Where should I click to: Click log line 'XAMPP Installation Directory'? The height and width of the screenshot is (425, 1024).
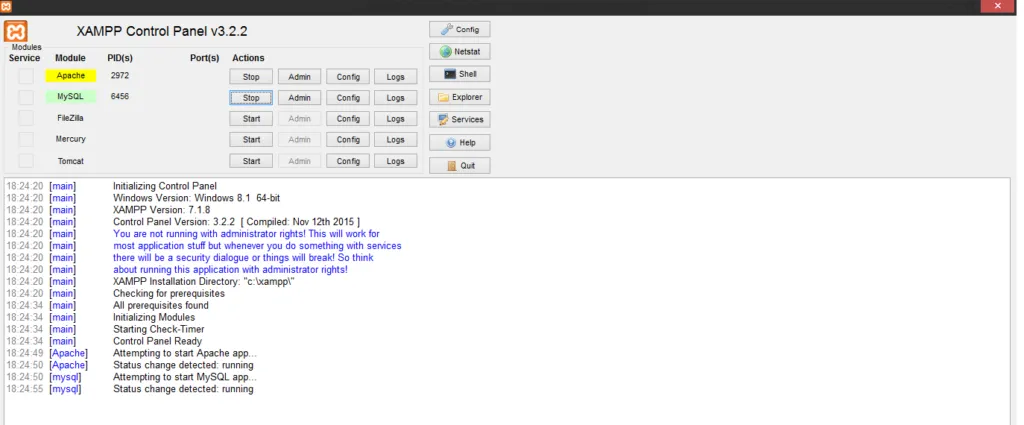204,281
